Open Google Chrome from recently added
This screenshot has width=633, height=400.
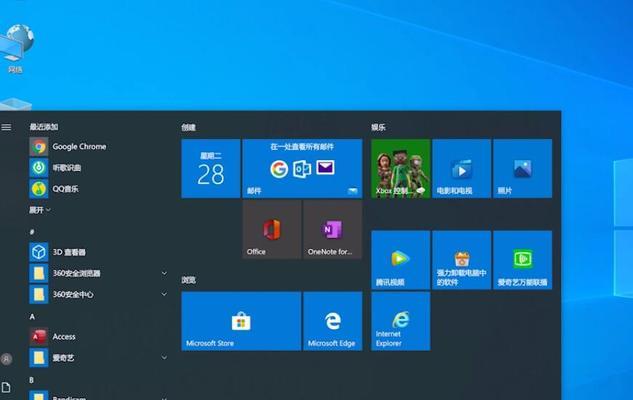pos(99,147)
